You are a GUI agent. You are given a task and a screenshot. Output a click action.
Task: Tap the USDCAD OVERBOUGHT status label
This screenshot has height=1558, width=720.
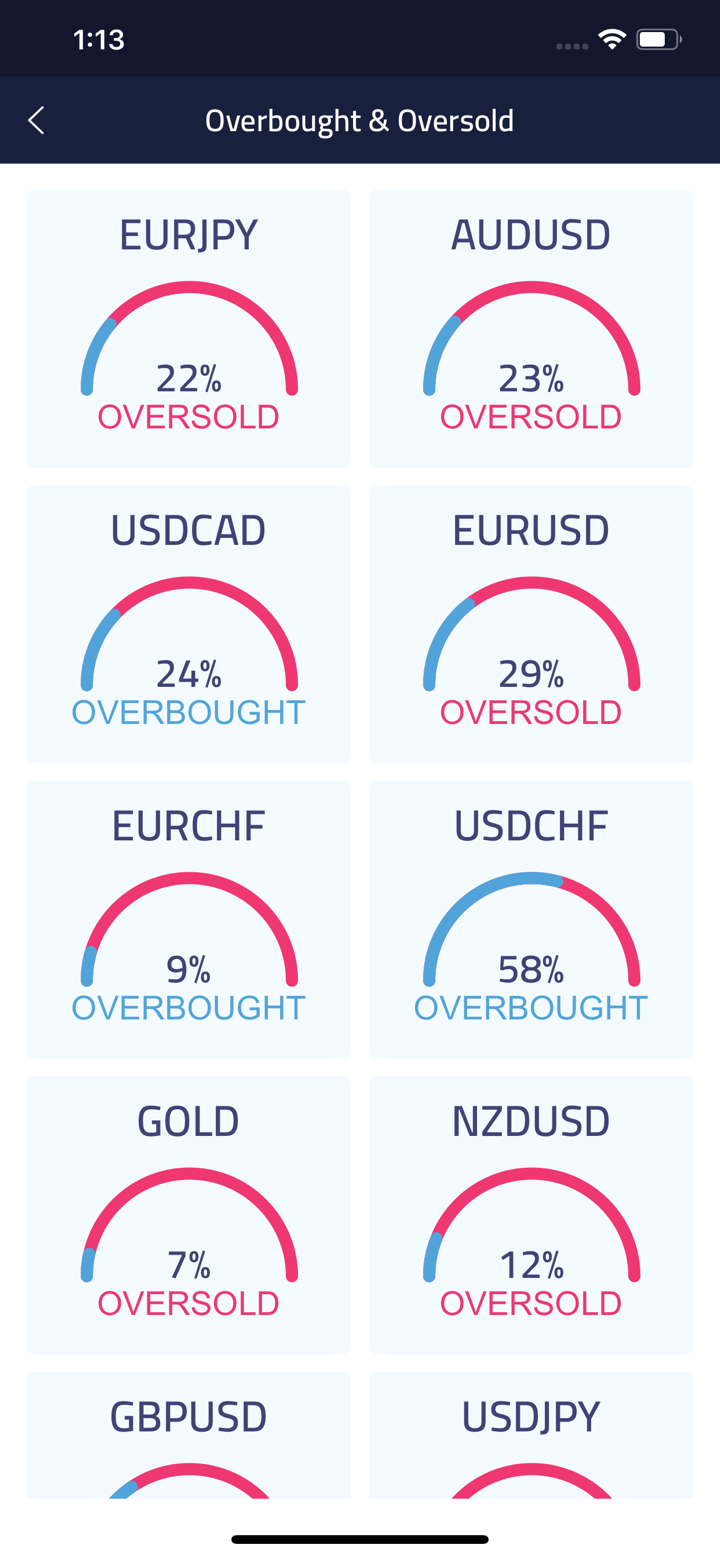(189, 713)
